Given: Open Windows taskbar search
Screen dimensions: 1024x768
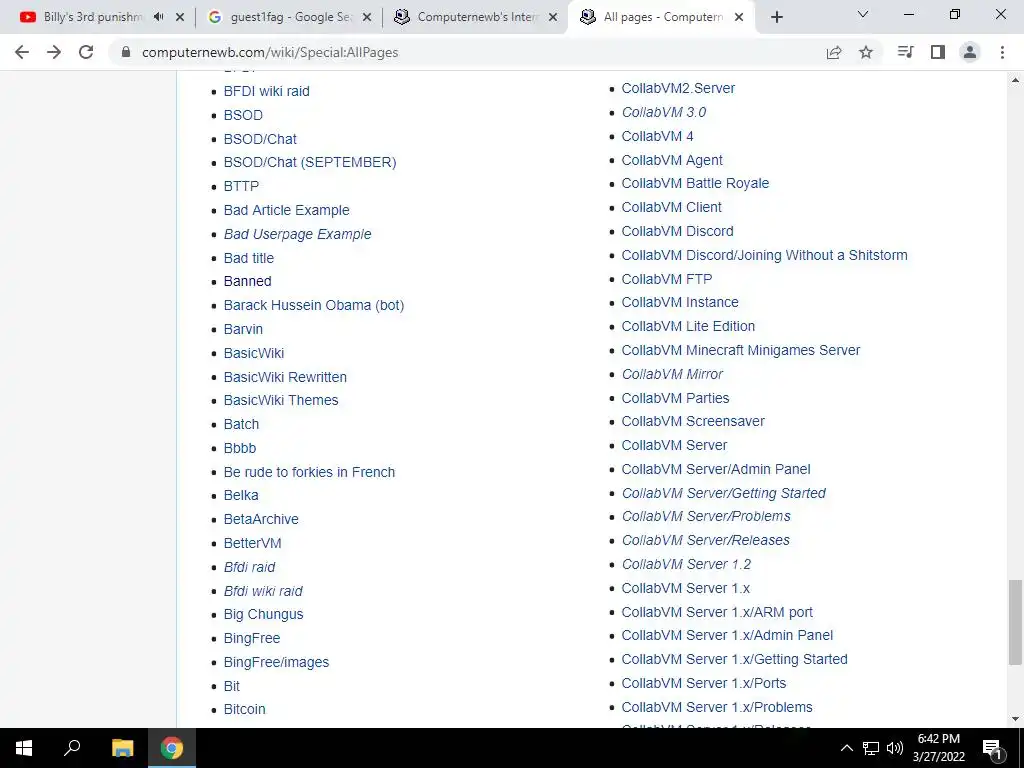Looking at the screenshot, I should pos(72,748).
